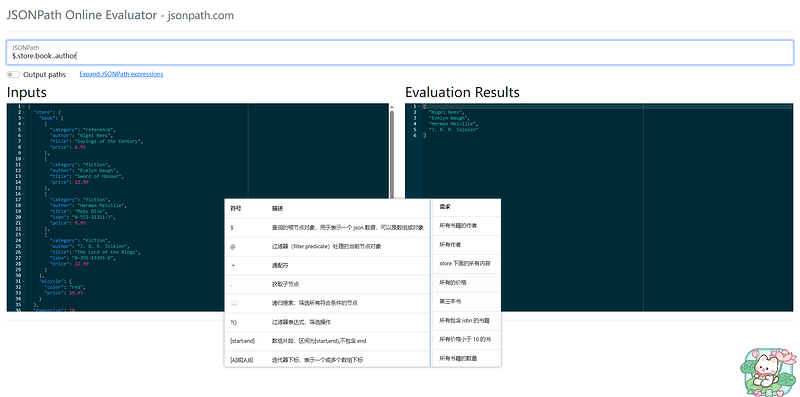The image size is (800, 397).
Task: Click the lotus cat mascot icon
Action: (767, 372)
